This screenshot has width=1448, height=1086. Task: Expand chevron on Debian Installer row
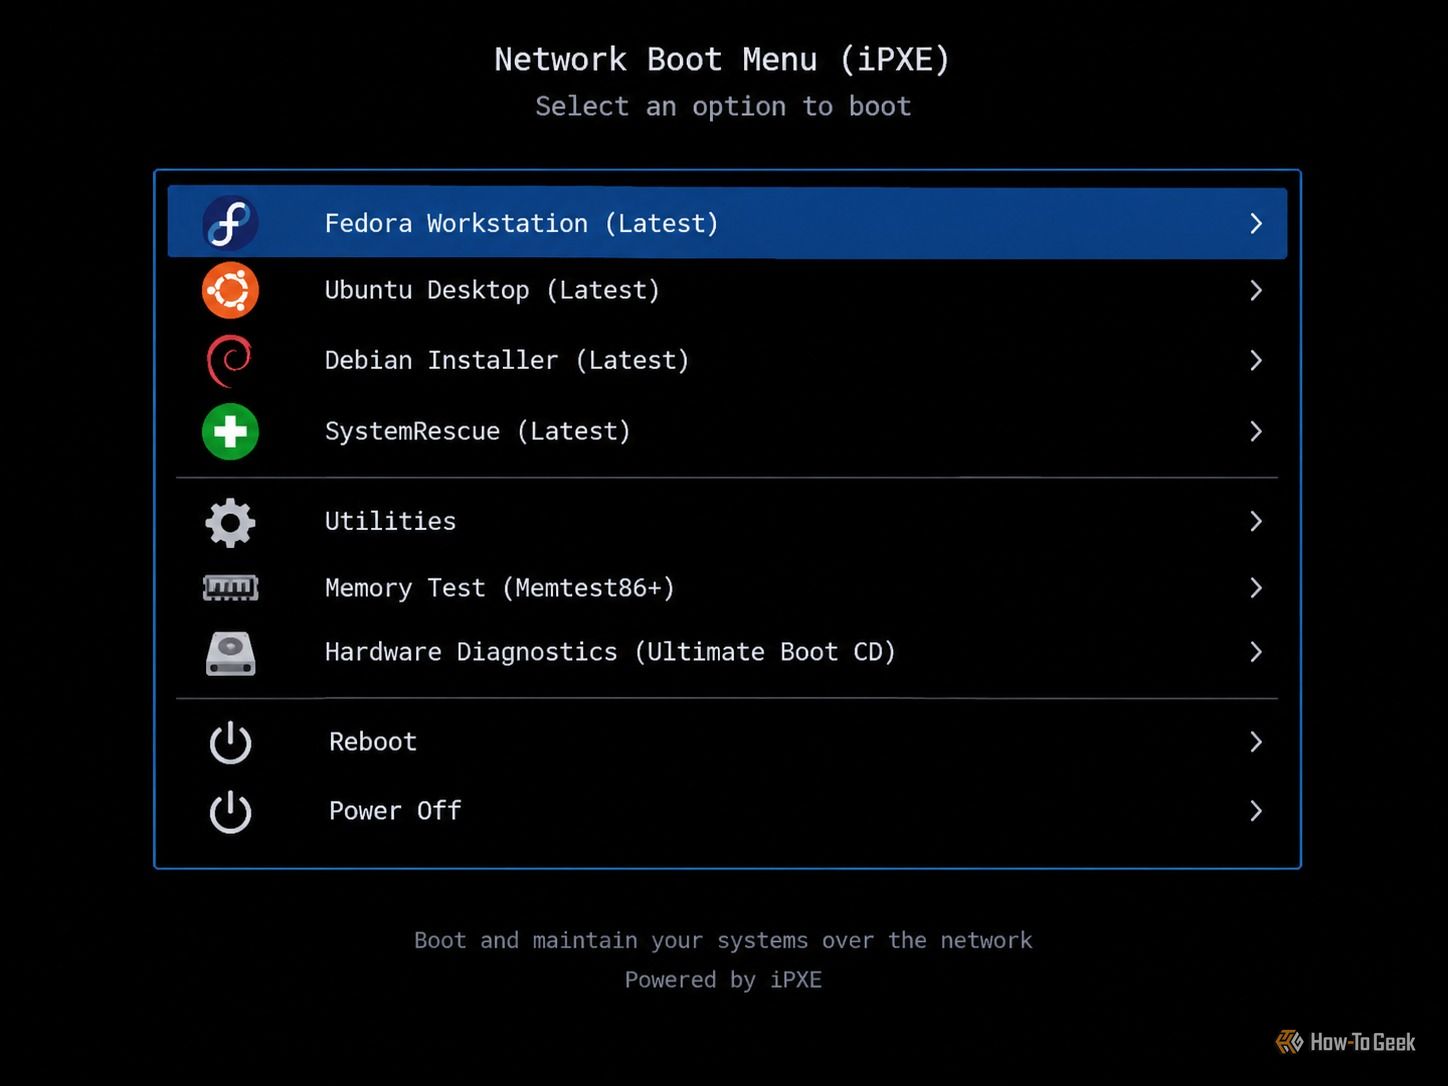point(1256,360)
